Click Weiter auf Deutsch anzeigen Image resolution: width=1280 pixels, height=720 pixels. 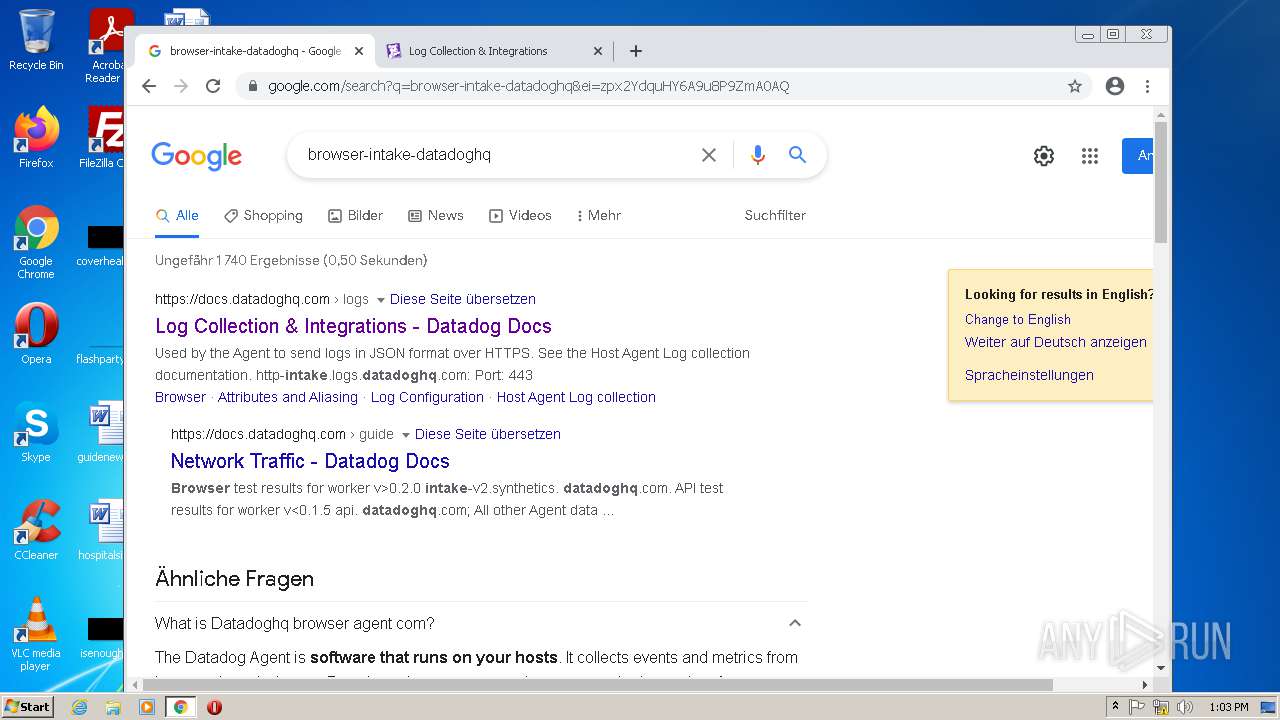click(1056, 342)
